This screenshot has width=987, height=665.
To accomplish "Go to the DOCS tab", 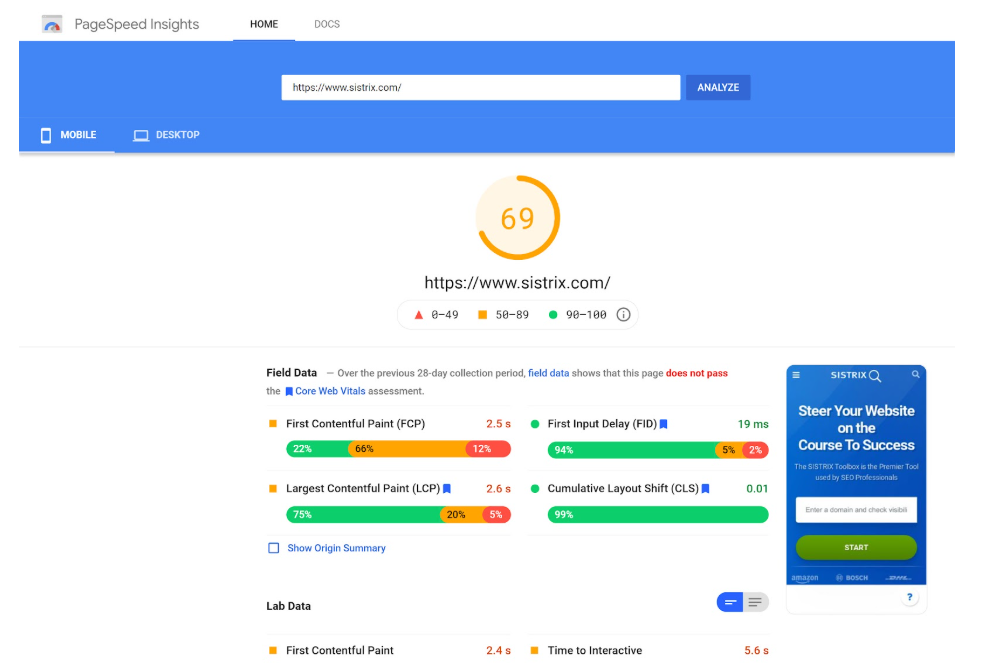I will point(327,24).
